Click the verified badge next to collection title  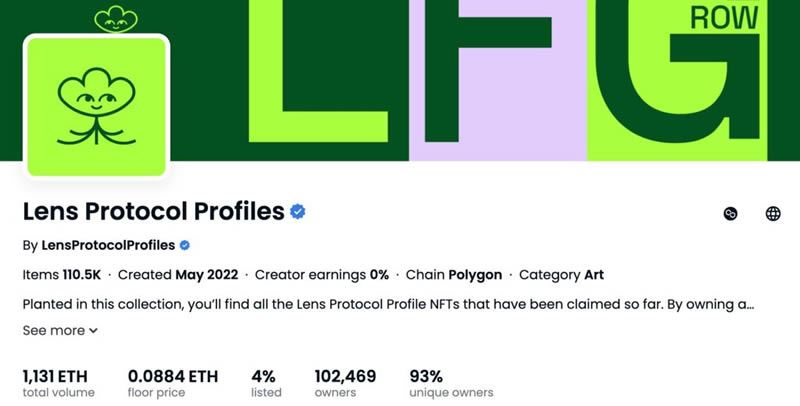(298, 212)
